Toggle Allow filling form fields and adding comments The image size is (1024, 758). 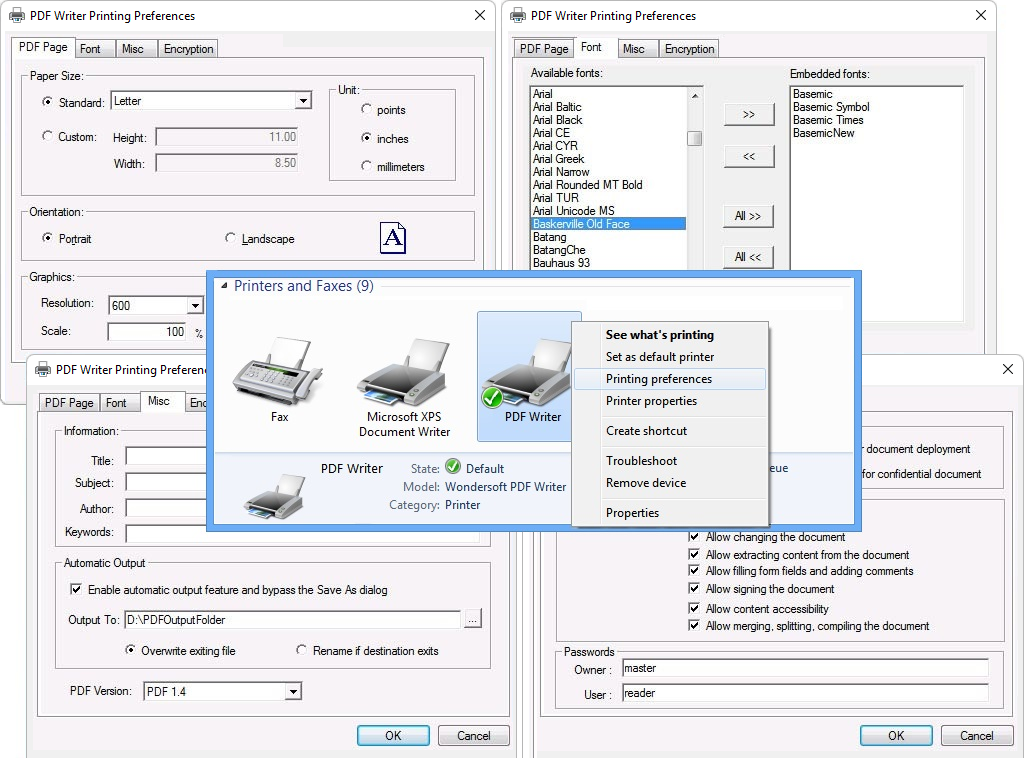tap(694, 570)
